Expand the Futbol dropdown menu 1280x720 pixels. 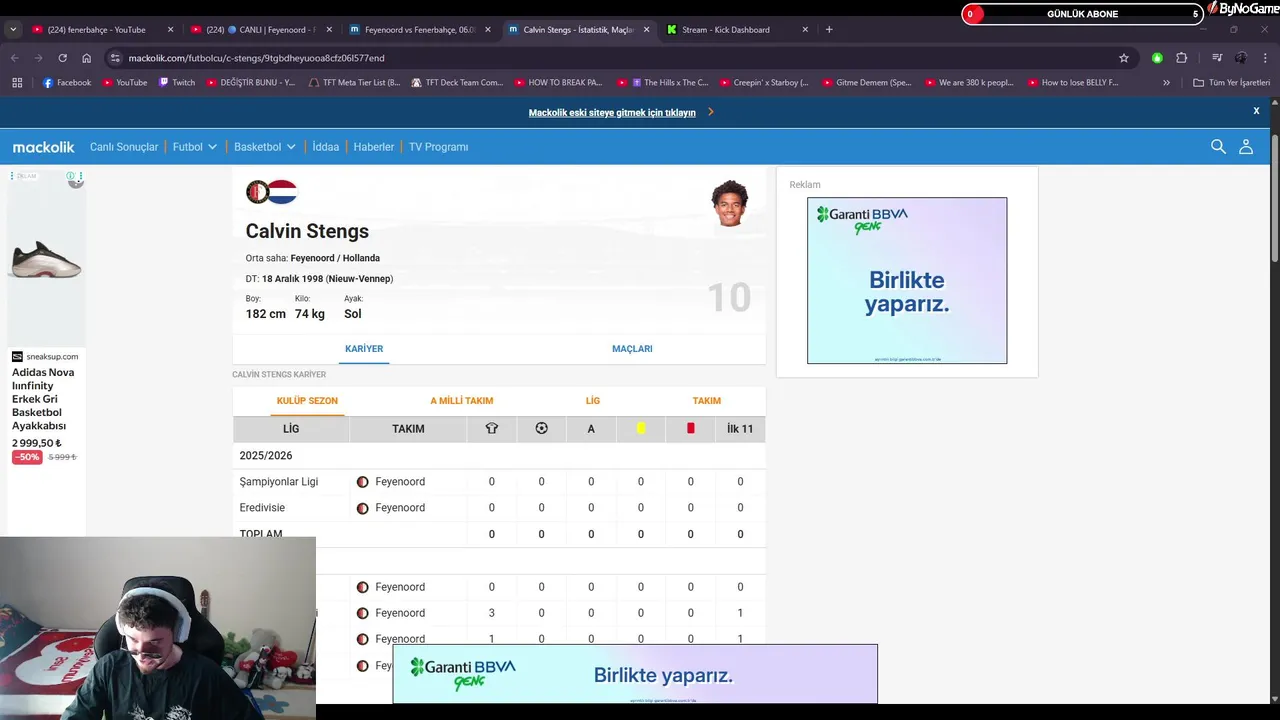tap(195, 147)
